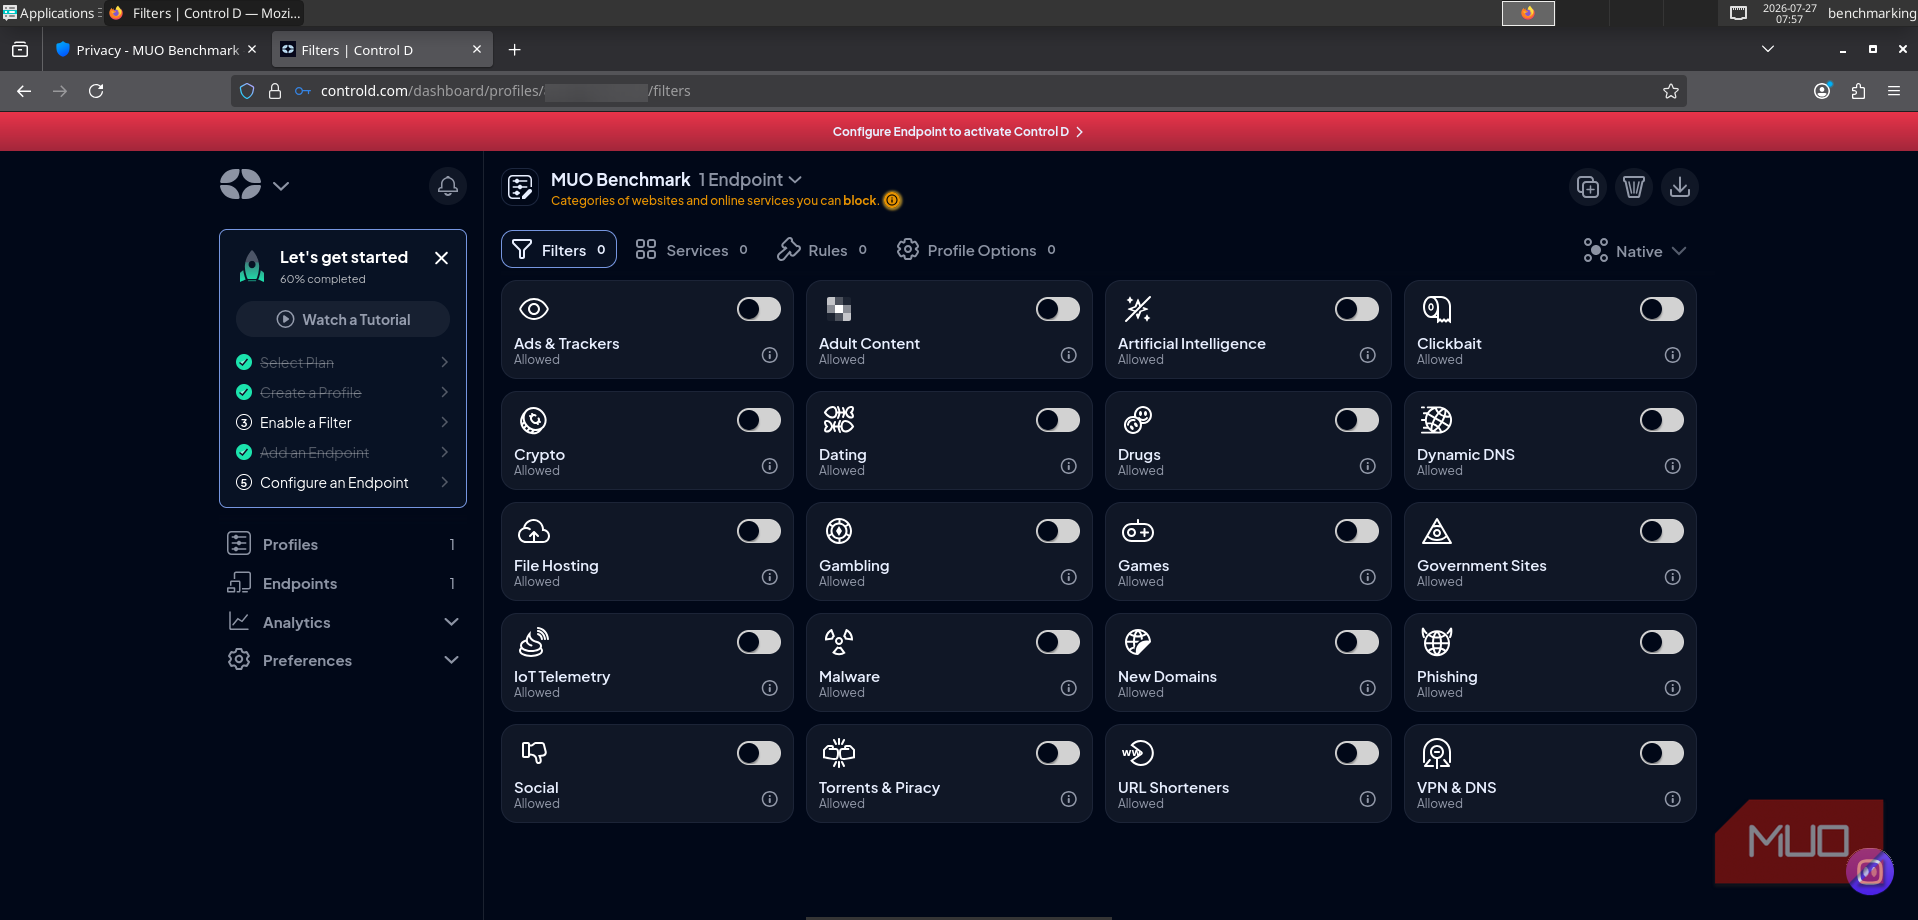Expand the Preferences section
This screenshot has height=920, width=1918.
451,660
